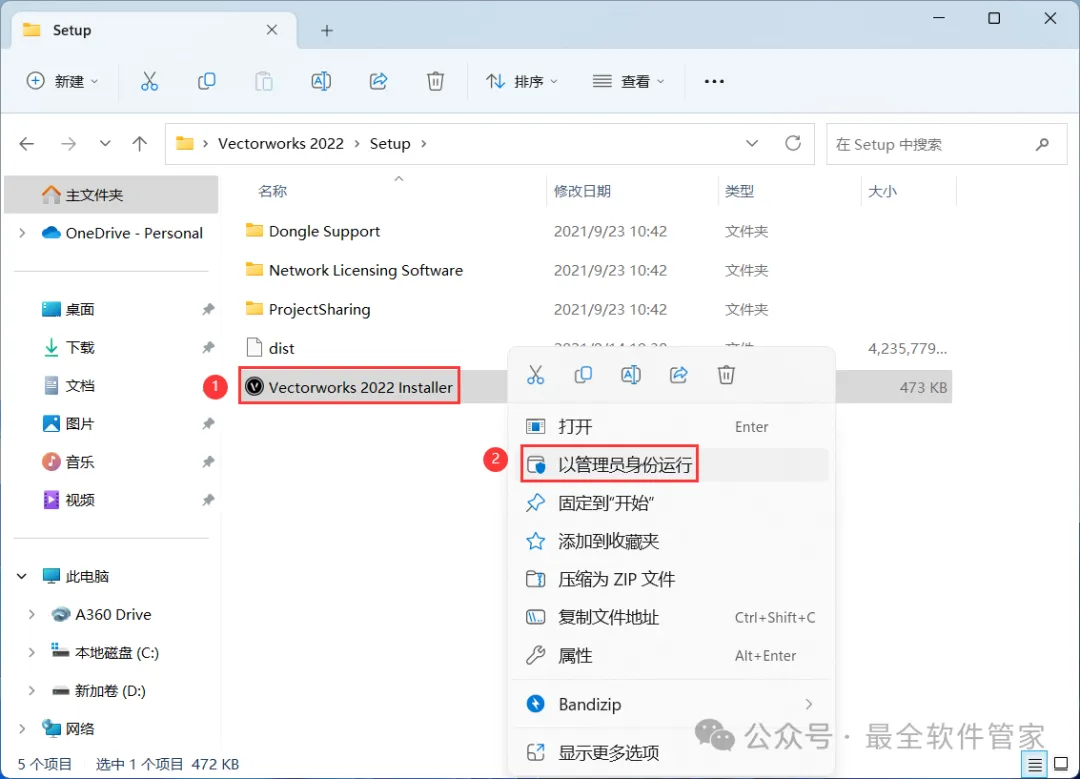Unpin the 下载 quick access item
1080x779 pixels.
pyautogui.click(x=208, y=347)
